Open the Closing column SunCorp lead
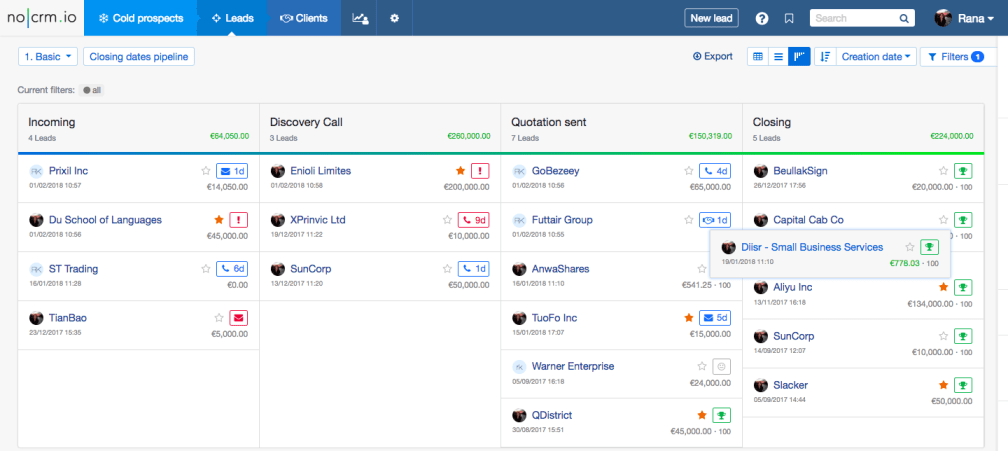 coord(794,336)
